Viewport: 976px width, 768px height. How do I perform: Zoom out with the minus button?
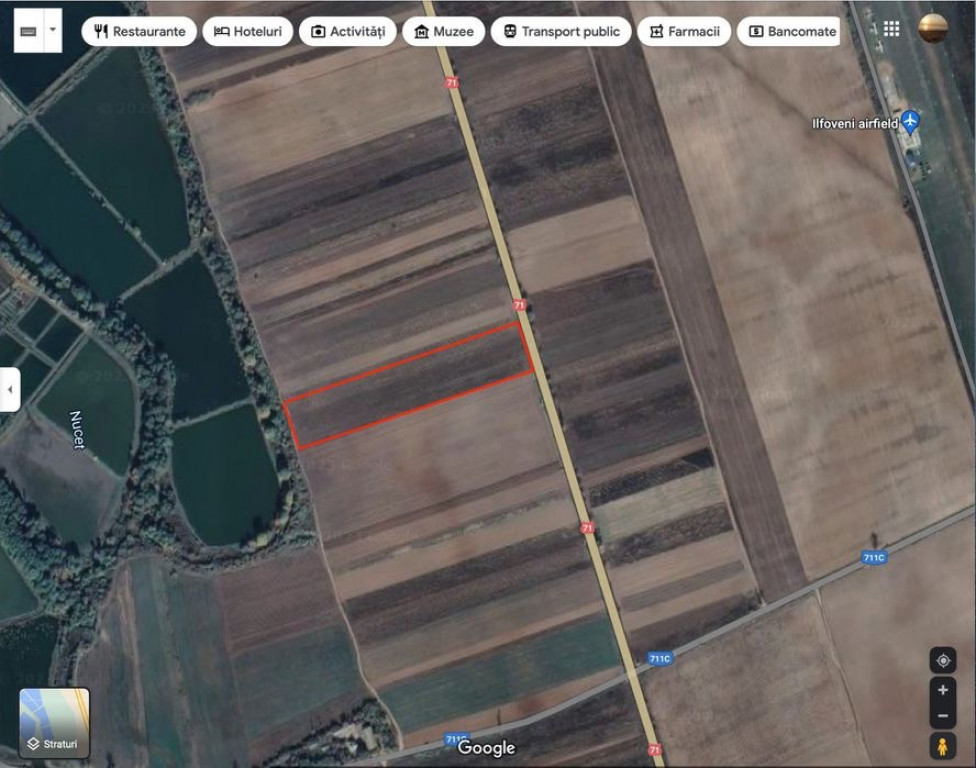[942, 716]
